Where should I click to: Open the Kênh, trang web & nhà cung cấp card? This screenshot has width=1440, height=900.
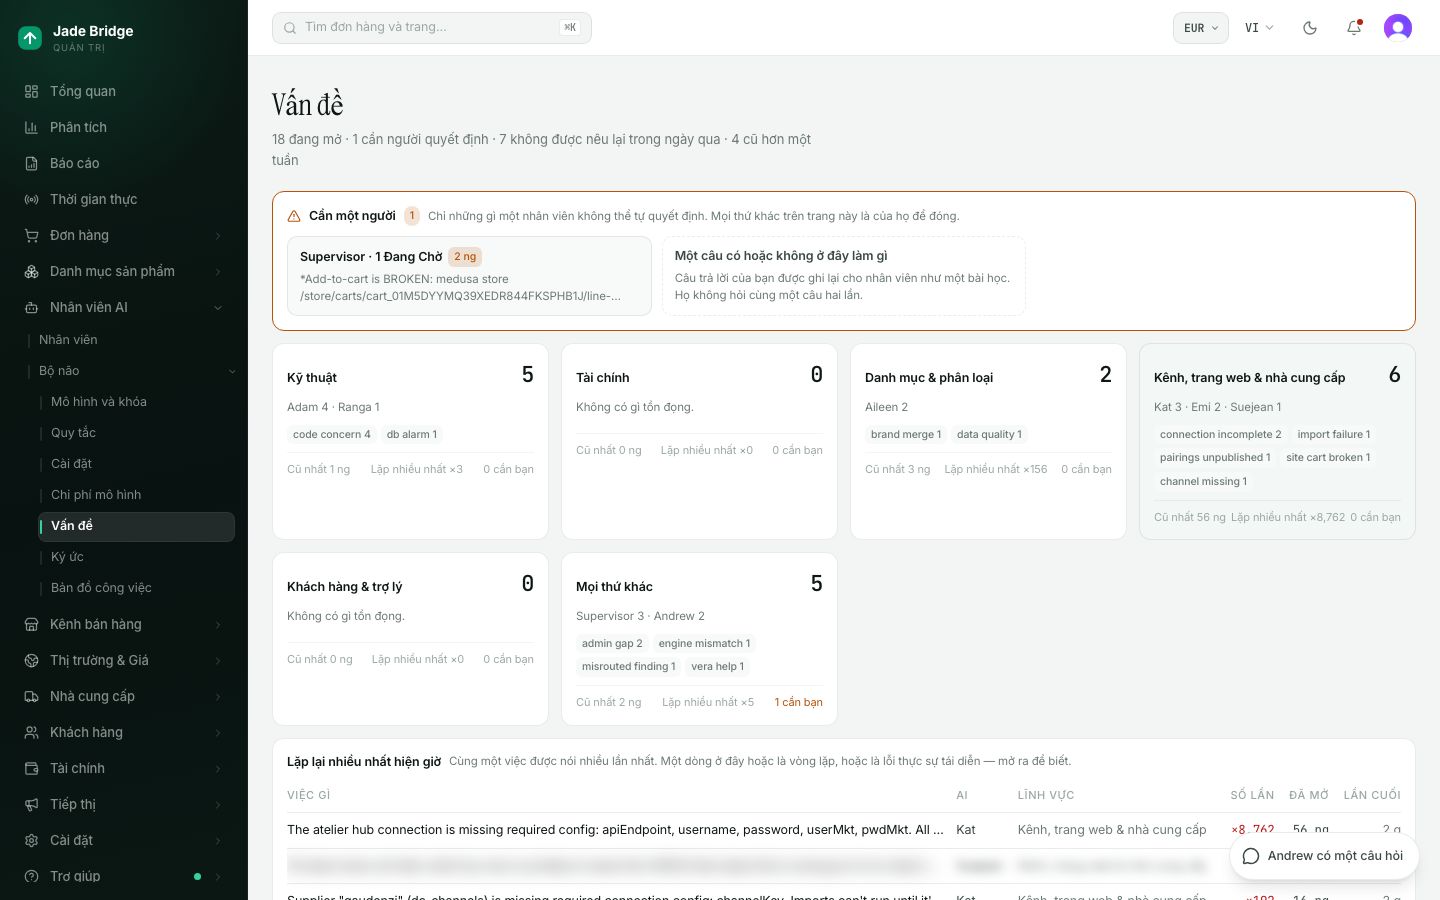pyautogui.click(x=1277, y=441)
